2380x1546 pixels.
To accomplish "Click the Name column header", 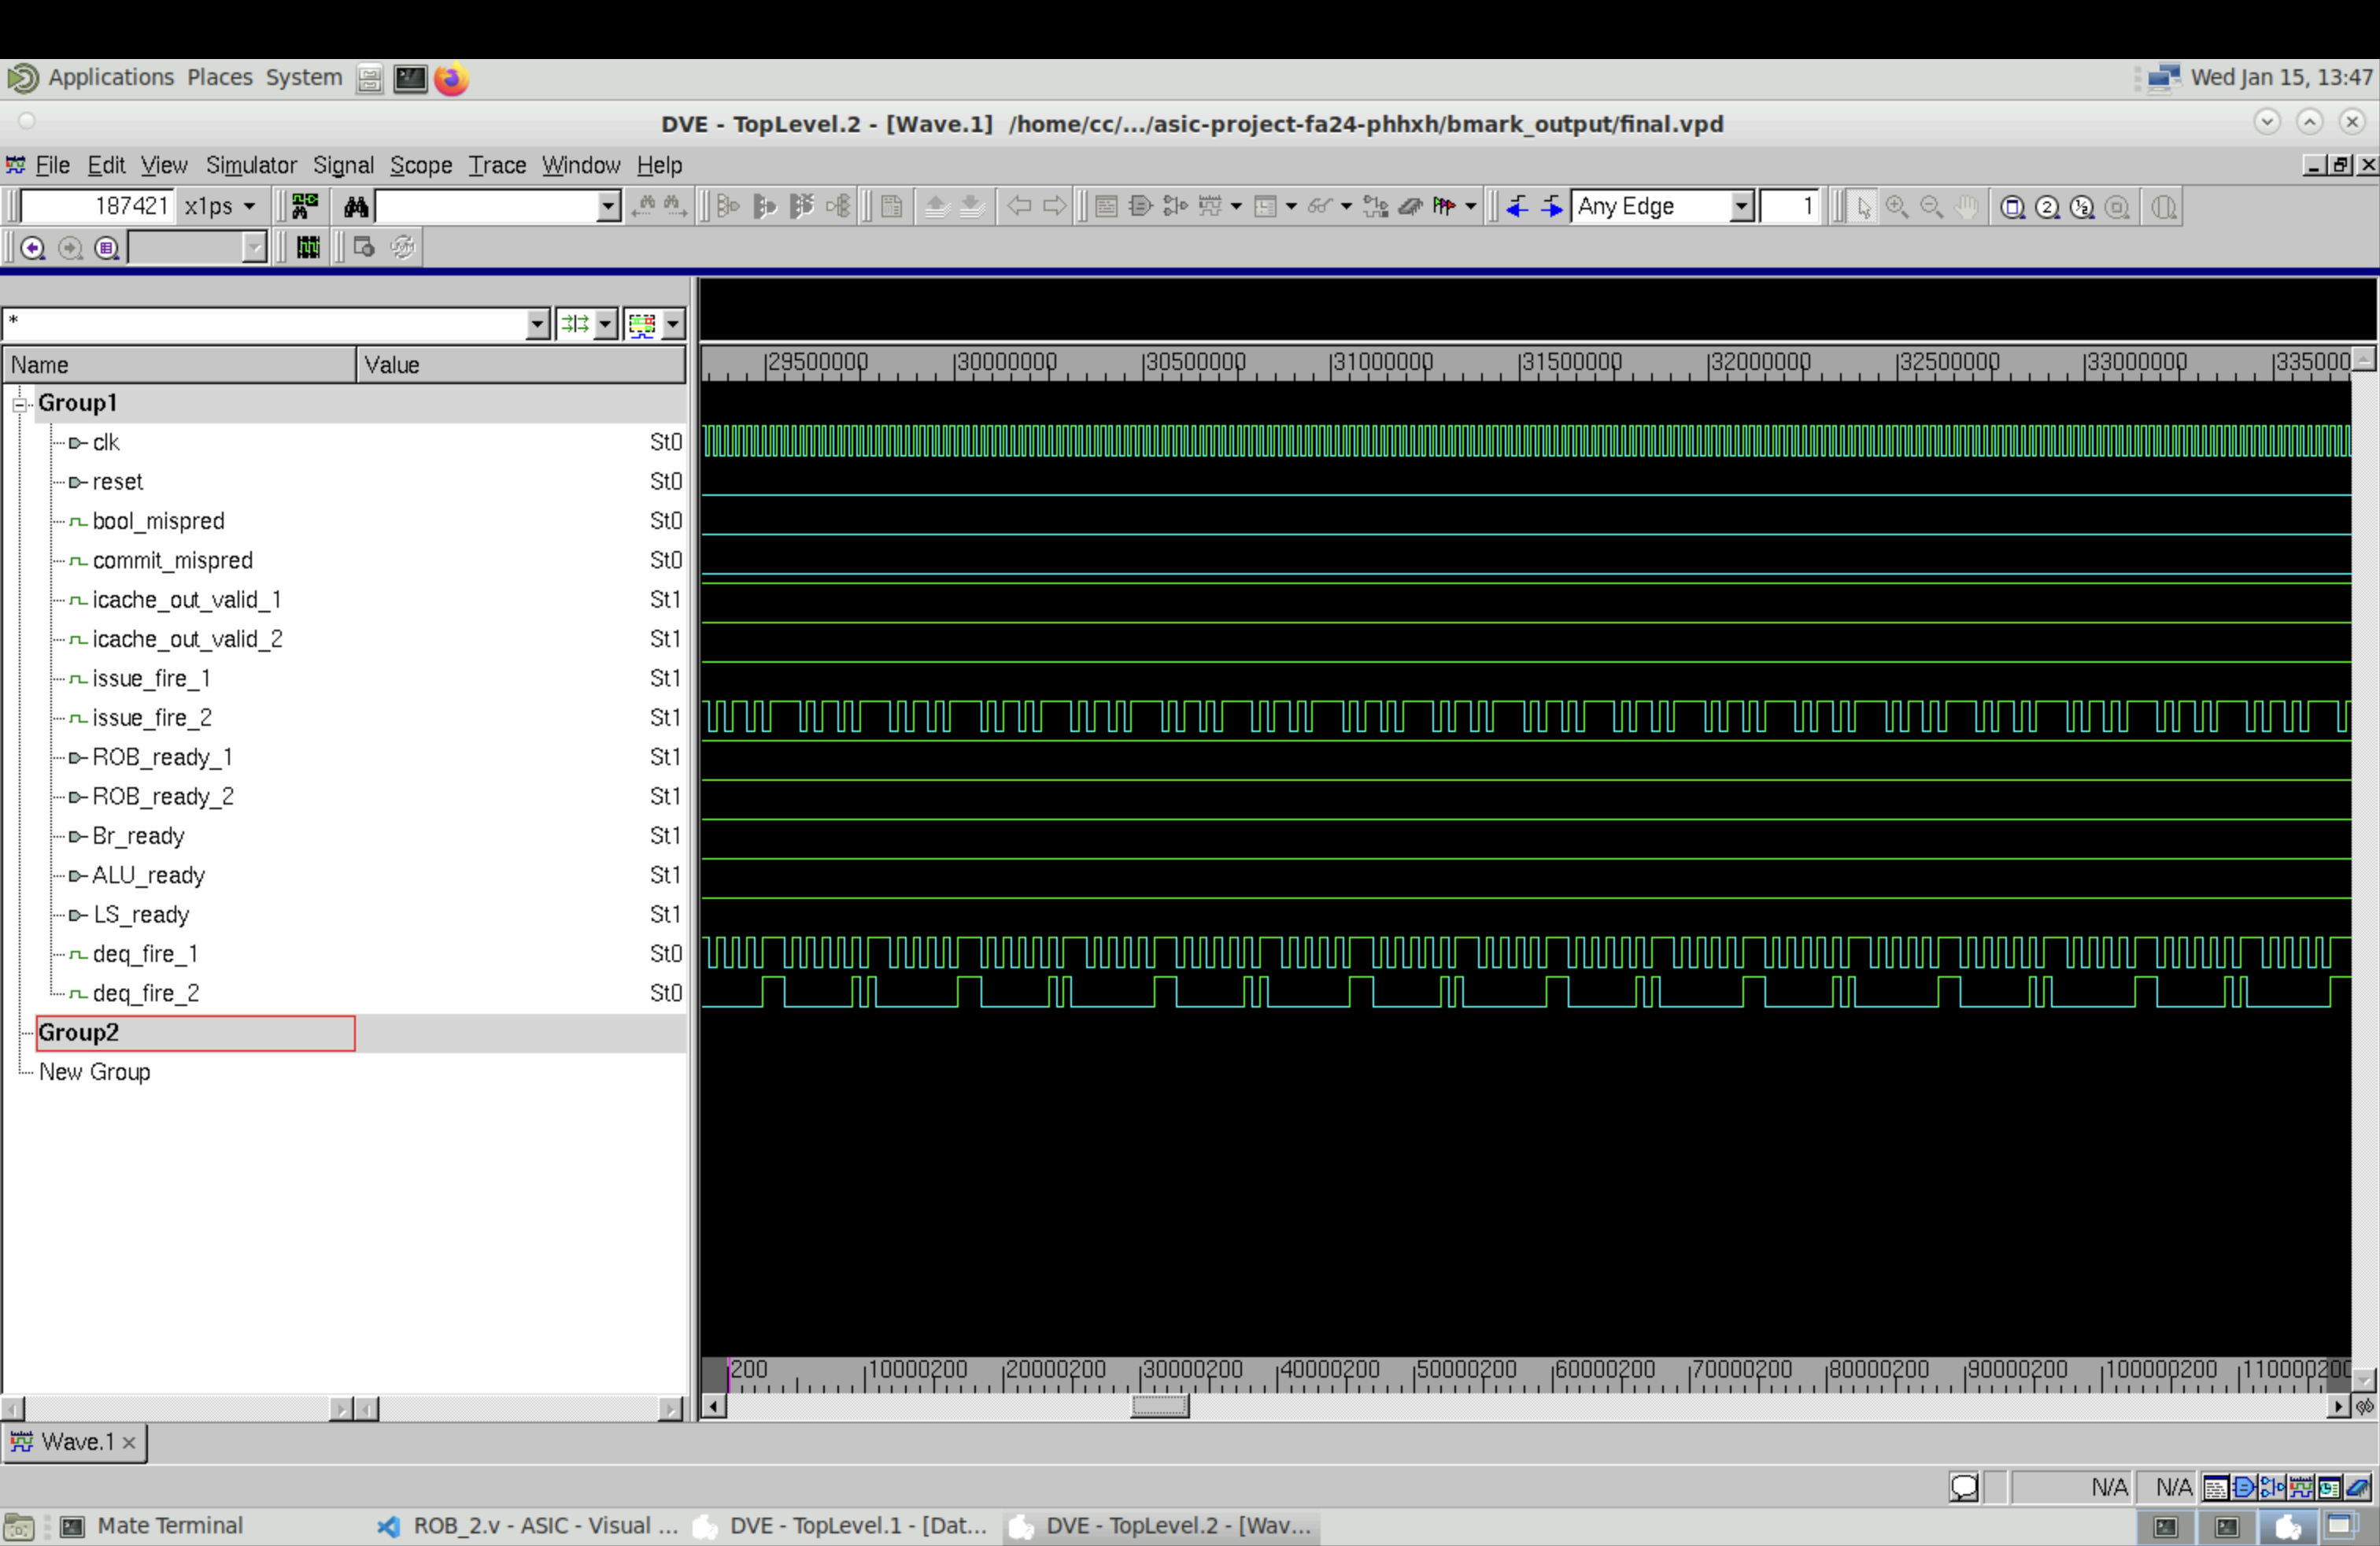I will click(x=179, y=365).
